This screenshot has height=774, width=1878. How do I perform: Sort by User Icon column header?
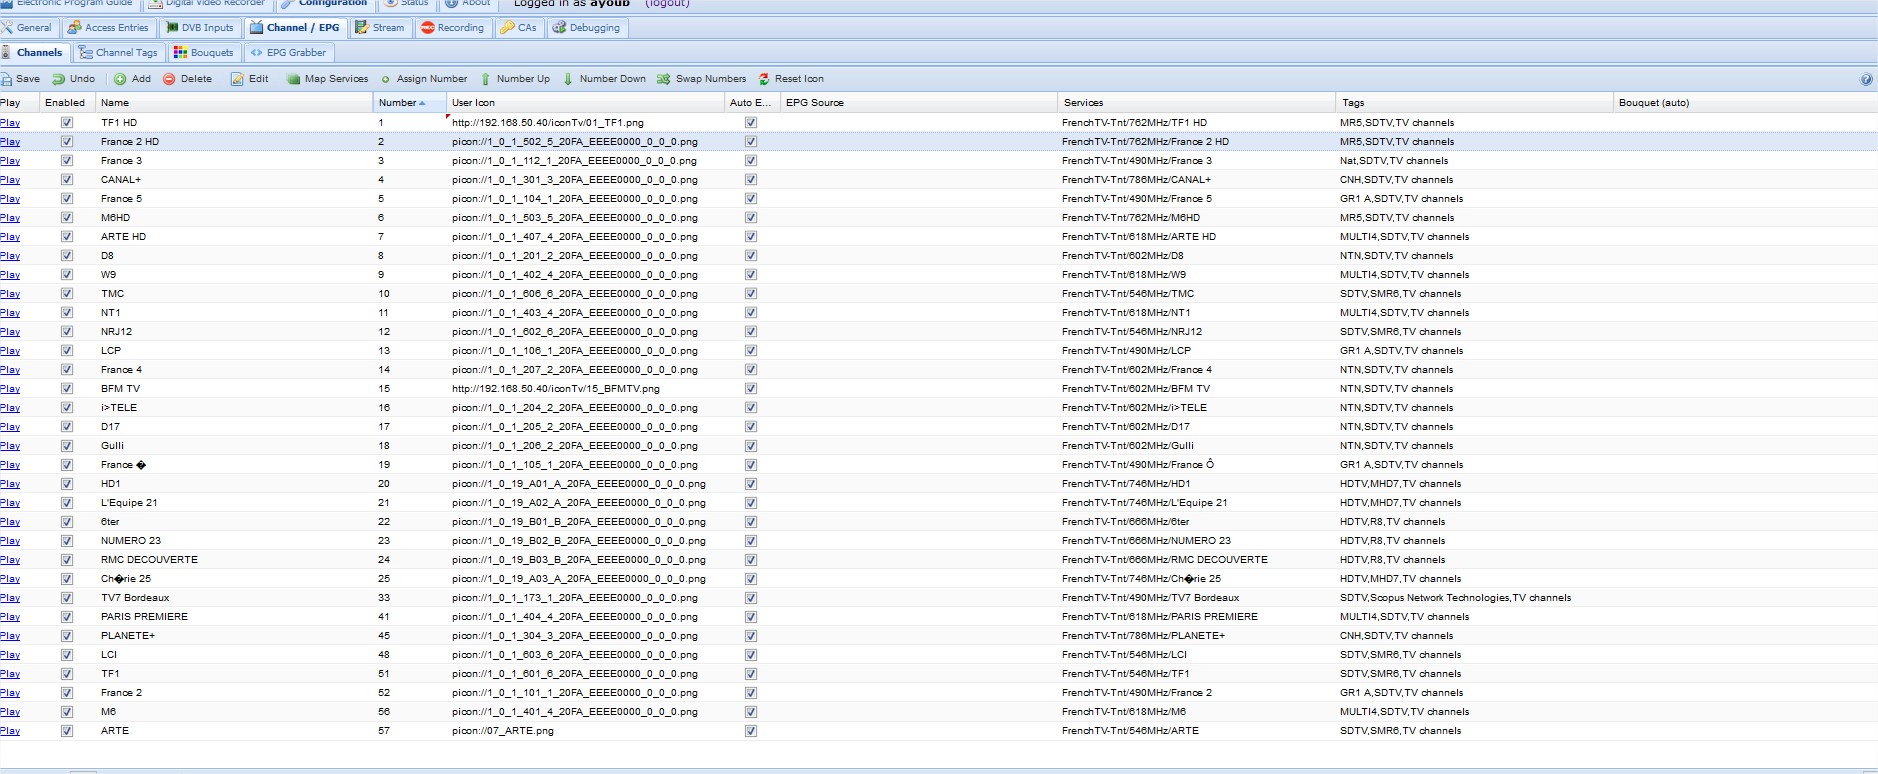coord(585,103)
